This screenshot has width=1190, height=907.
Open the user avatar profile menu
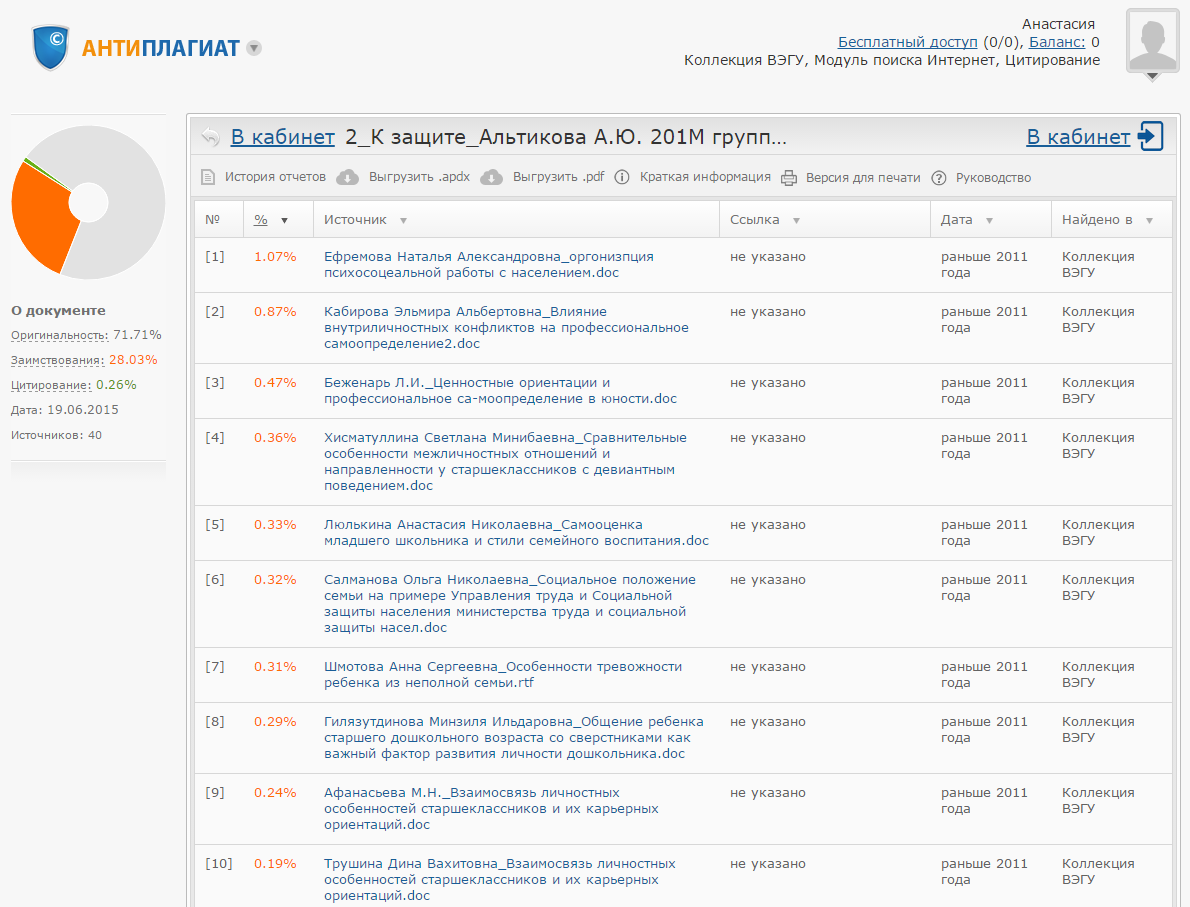tap(1152, 42)
